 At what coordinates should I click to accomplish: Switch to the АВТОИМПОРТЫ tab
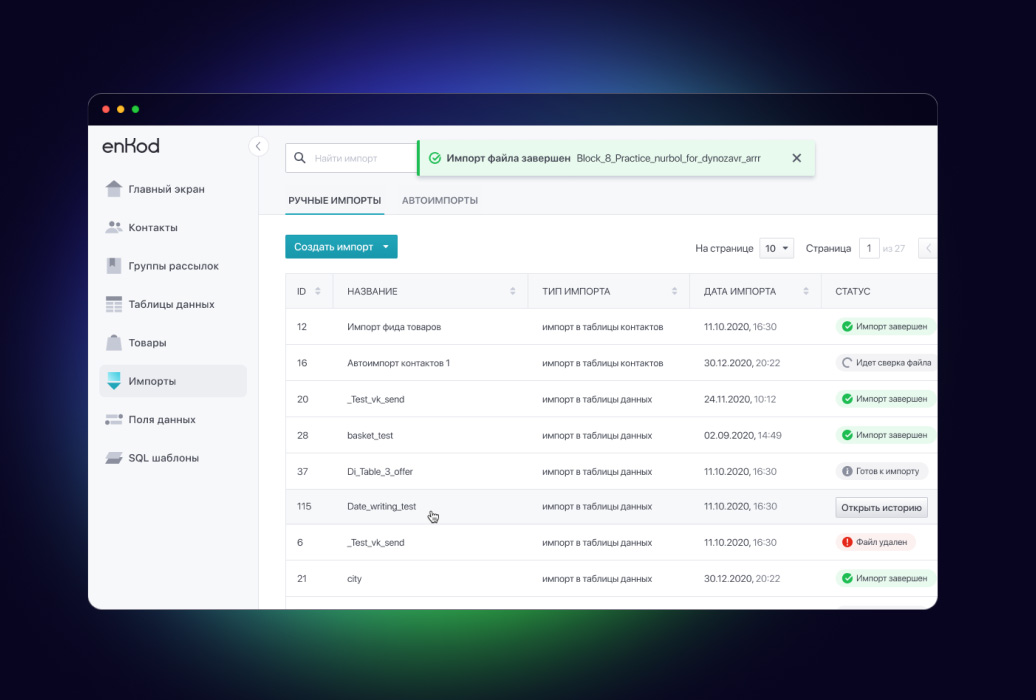pyautogui.click(x=440, y=200)
